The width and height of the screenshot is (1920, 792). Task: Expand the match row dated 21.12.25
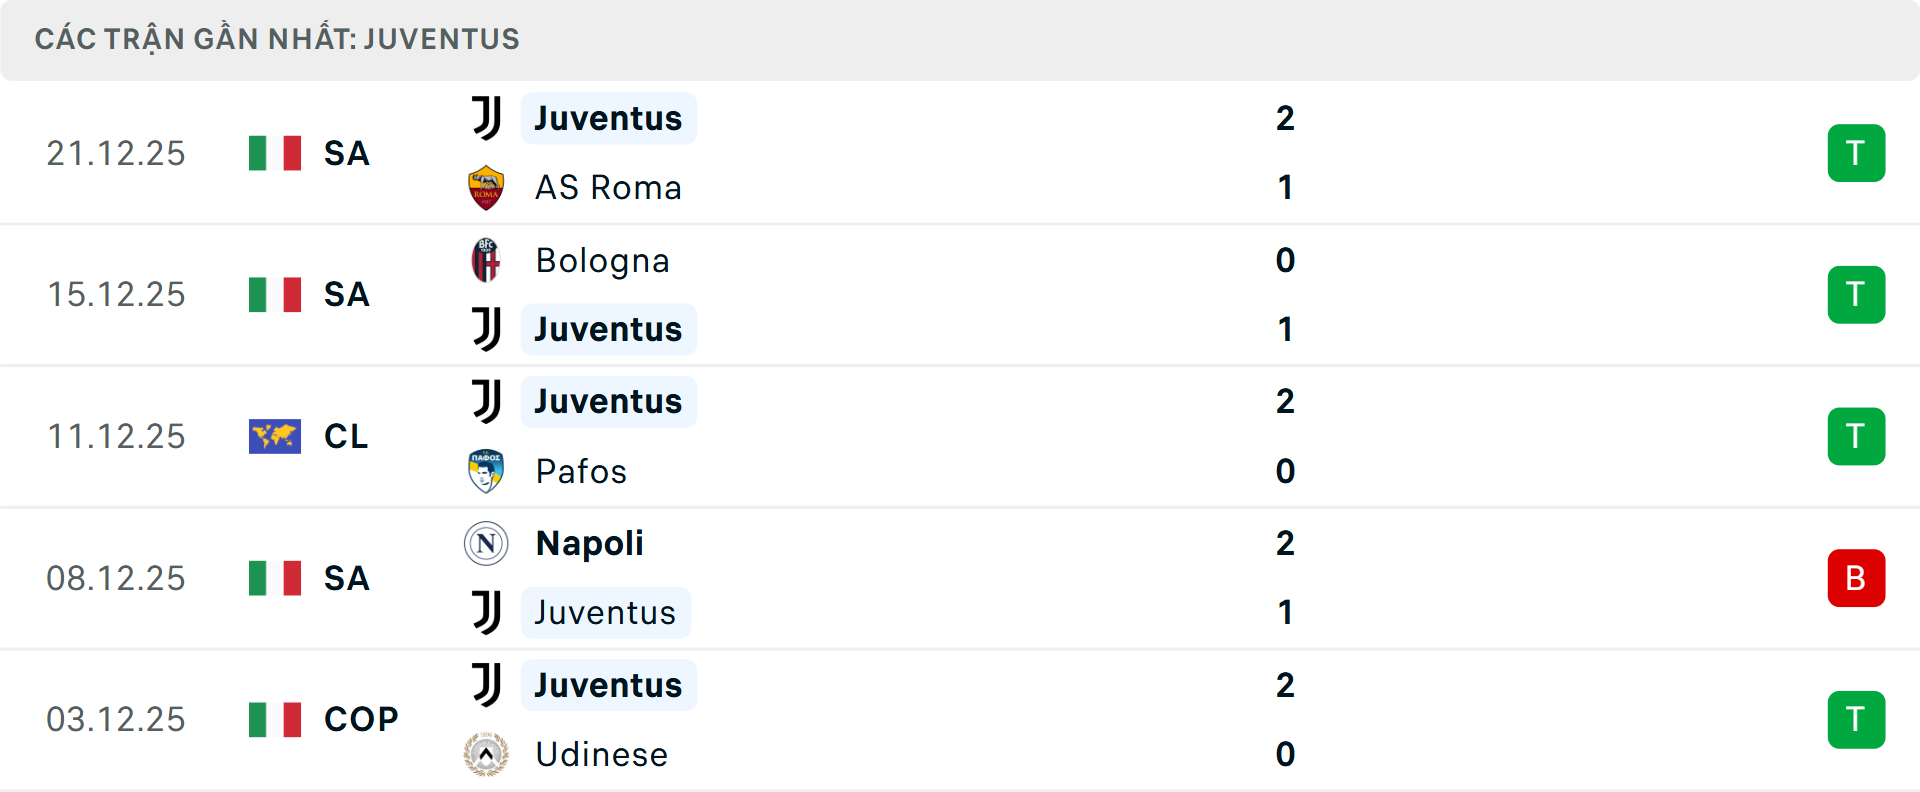960,152
